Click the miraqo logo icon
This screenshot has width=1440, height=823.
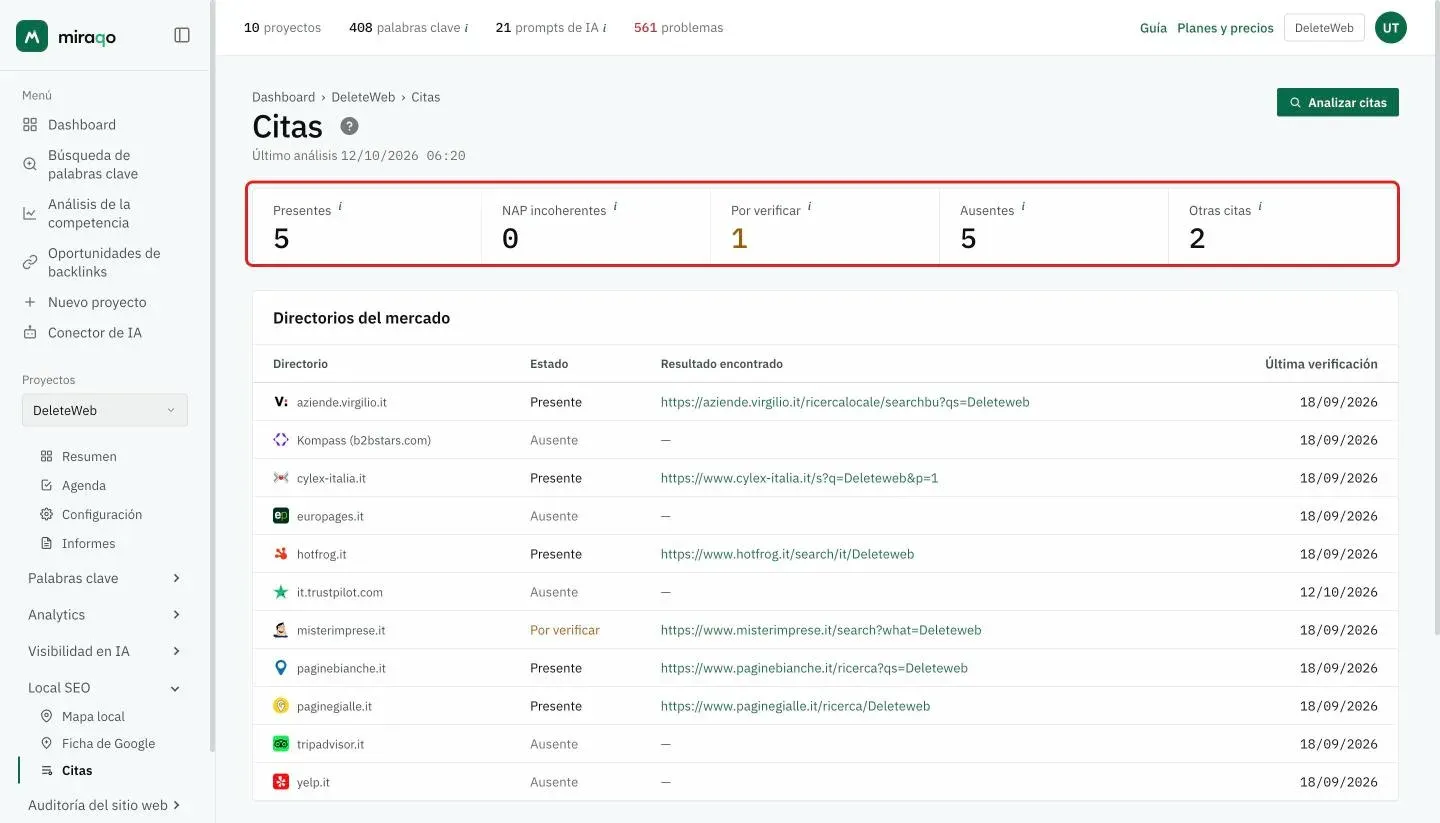[32, 36]
